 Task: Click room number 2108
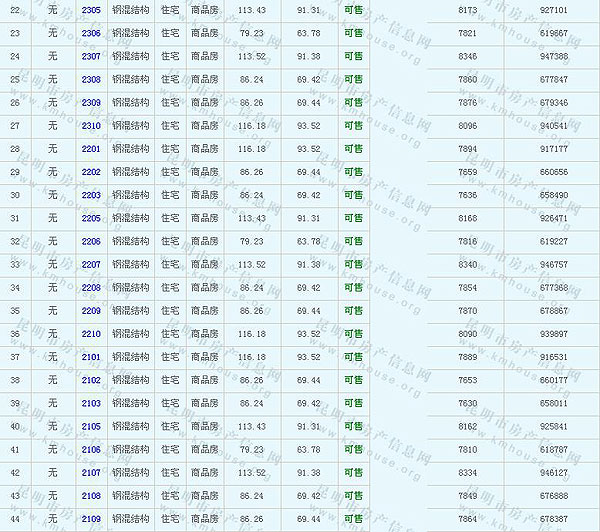click(x=91, y=496)
